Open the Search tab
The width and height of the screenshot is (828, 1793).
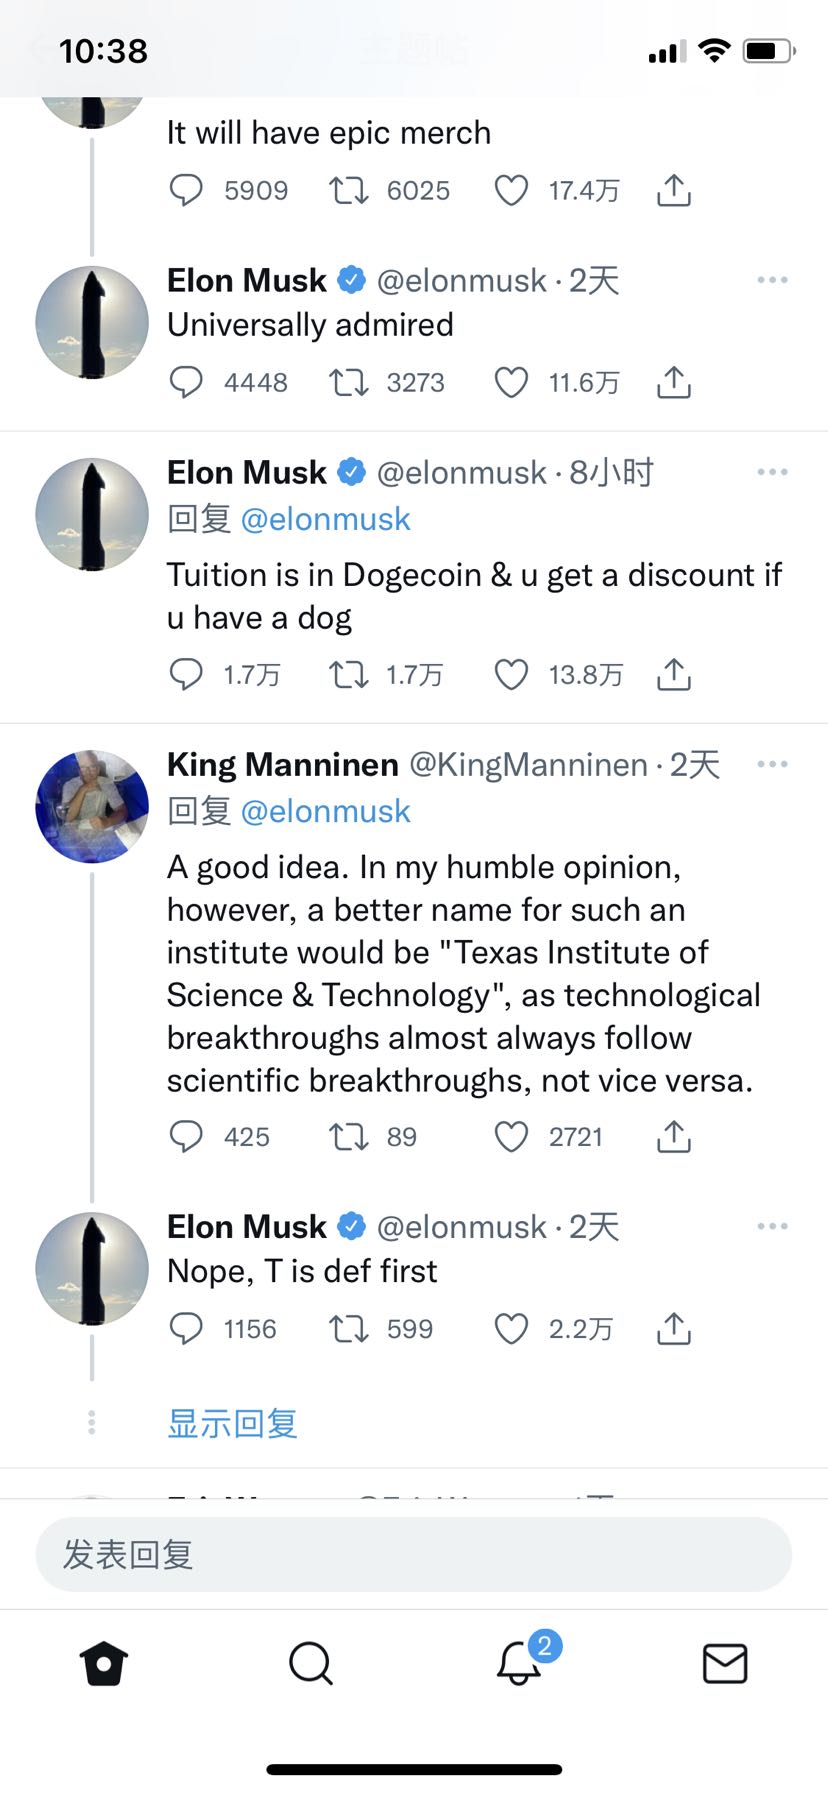[310, 1664]
